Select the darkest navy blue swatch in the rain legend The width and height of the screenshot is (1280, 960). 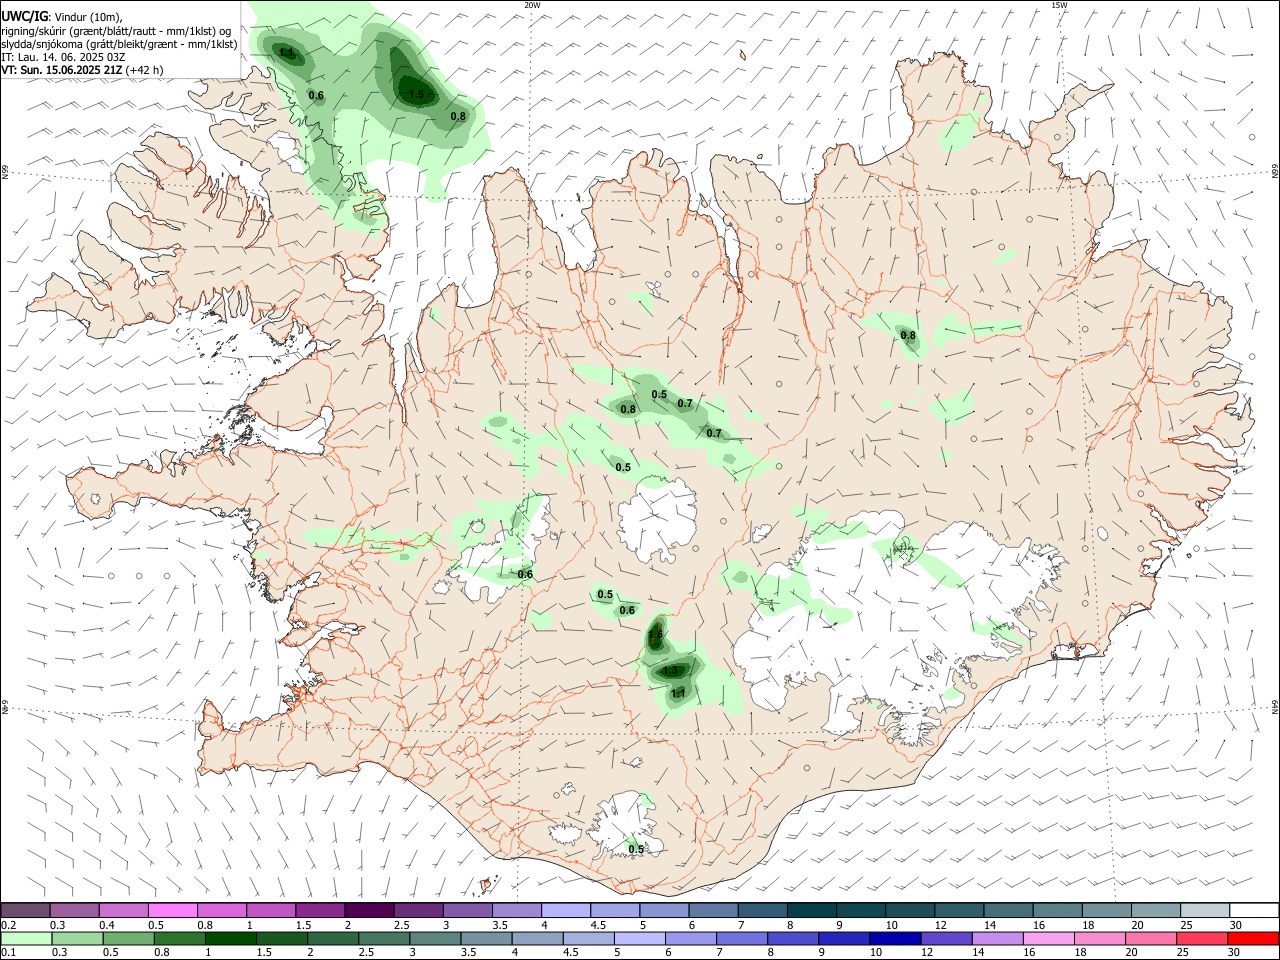click(x=893, y=938)
